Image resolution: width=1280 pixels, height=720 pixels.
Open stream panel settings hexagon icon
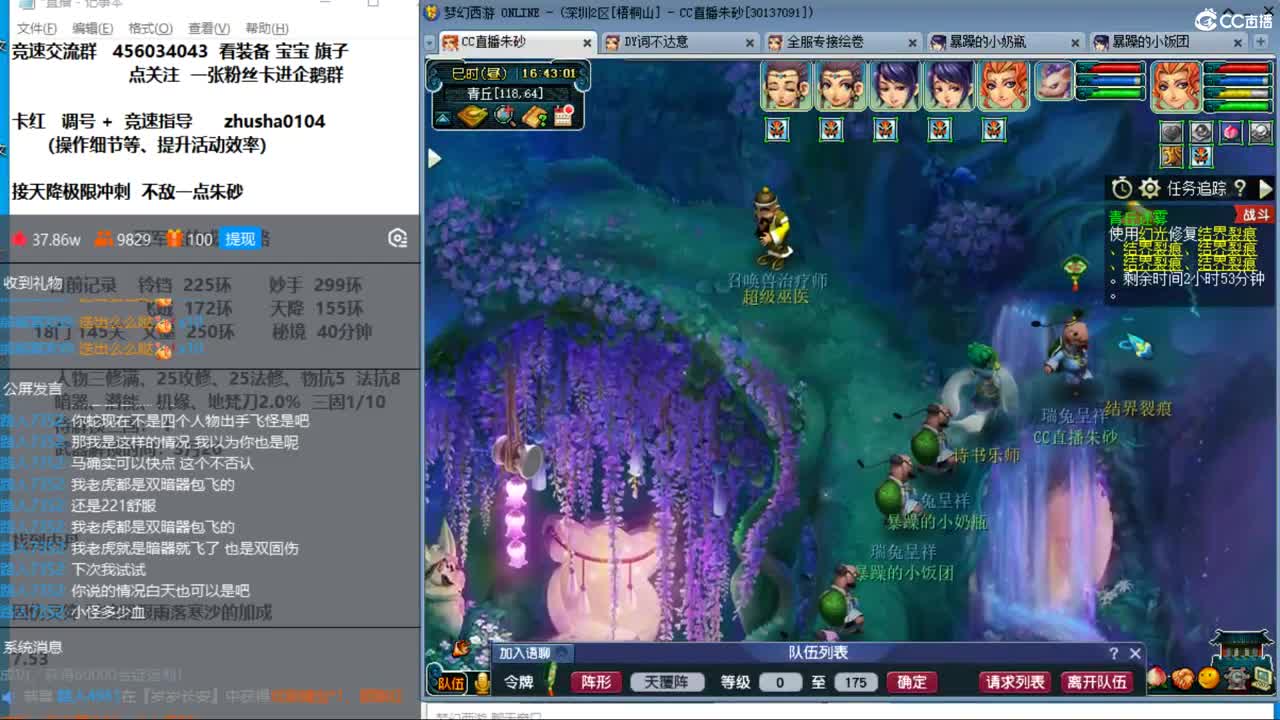tap(398, 238)
